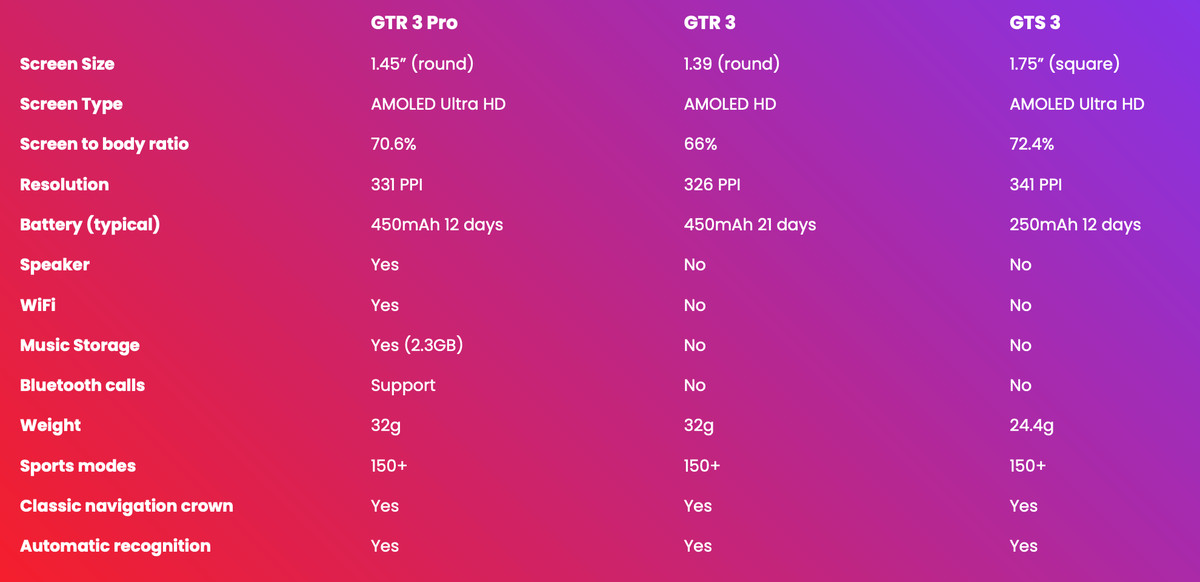
Task: Click the Screen Size row label
Action: coord(67,64)
